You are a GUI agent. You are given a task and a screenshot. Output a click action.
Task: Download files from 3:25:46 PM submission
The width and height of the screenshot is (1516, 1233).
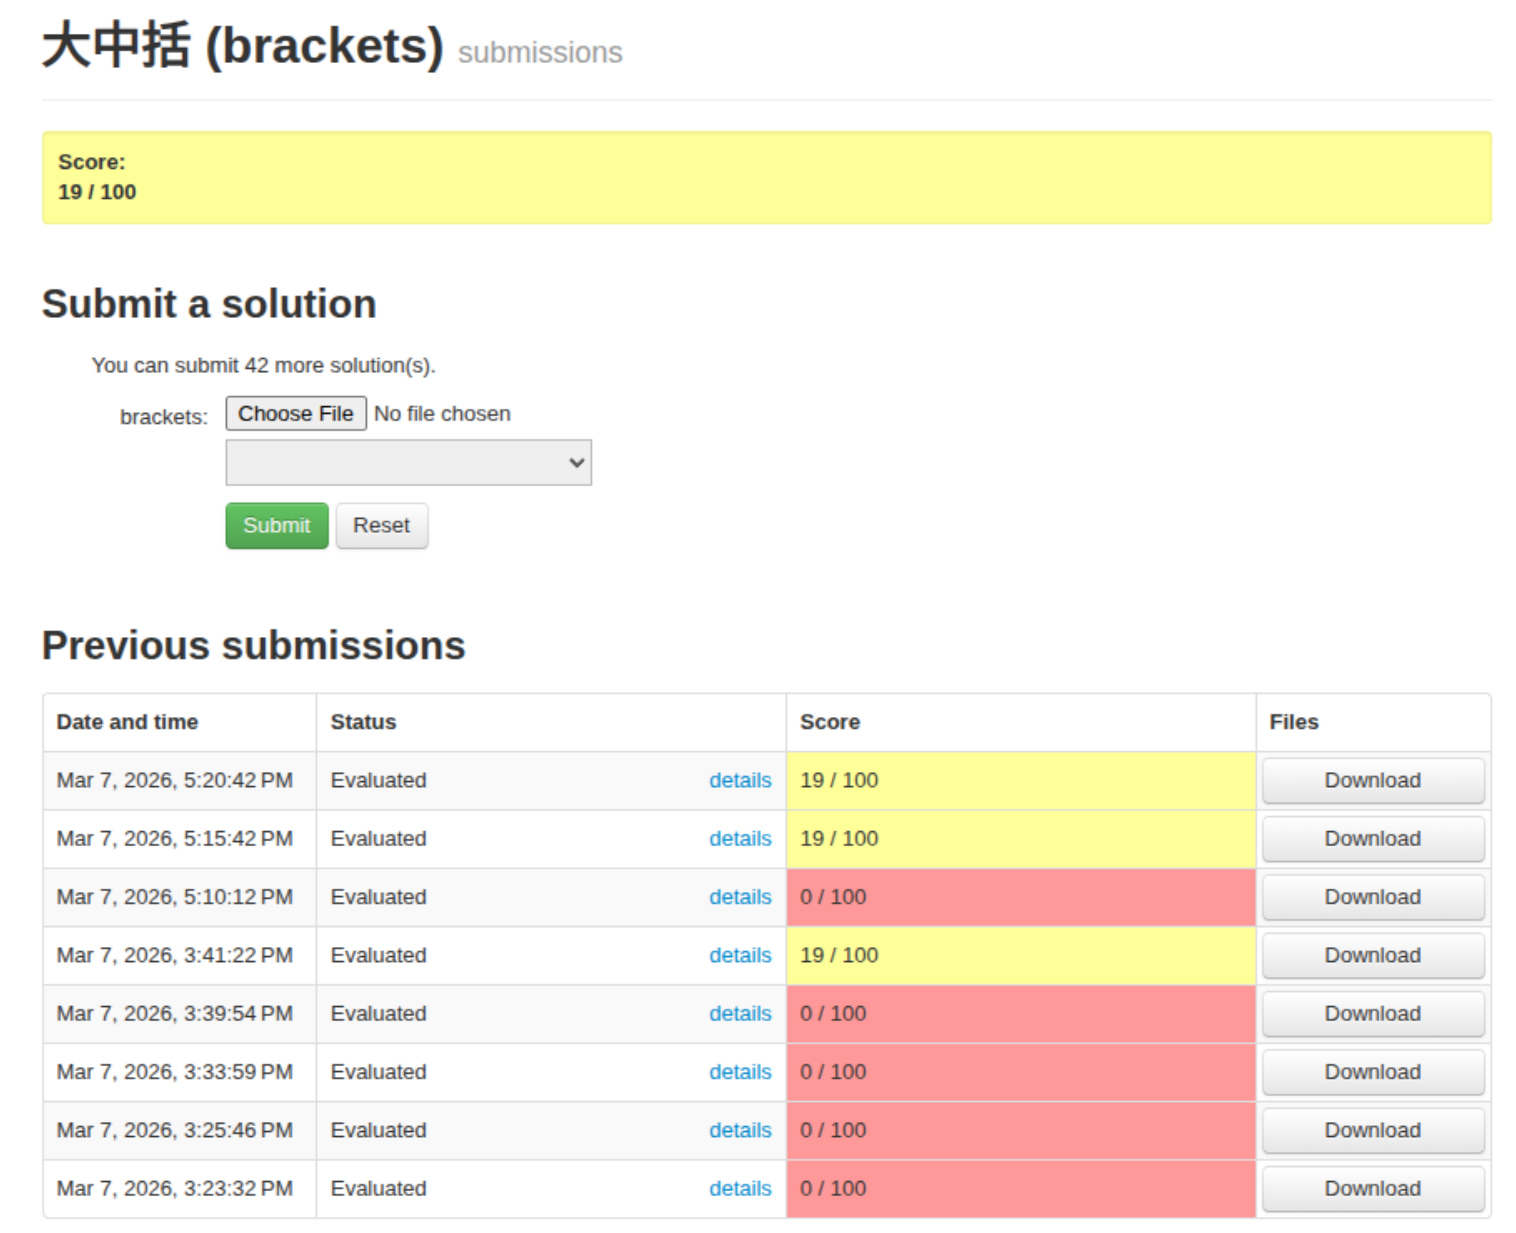1372,1131
